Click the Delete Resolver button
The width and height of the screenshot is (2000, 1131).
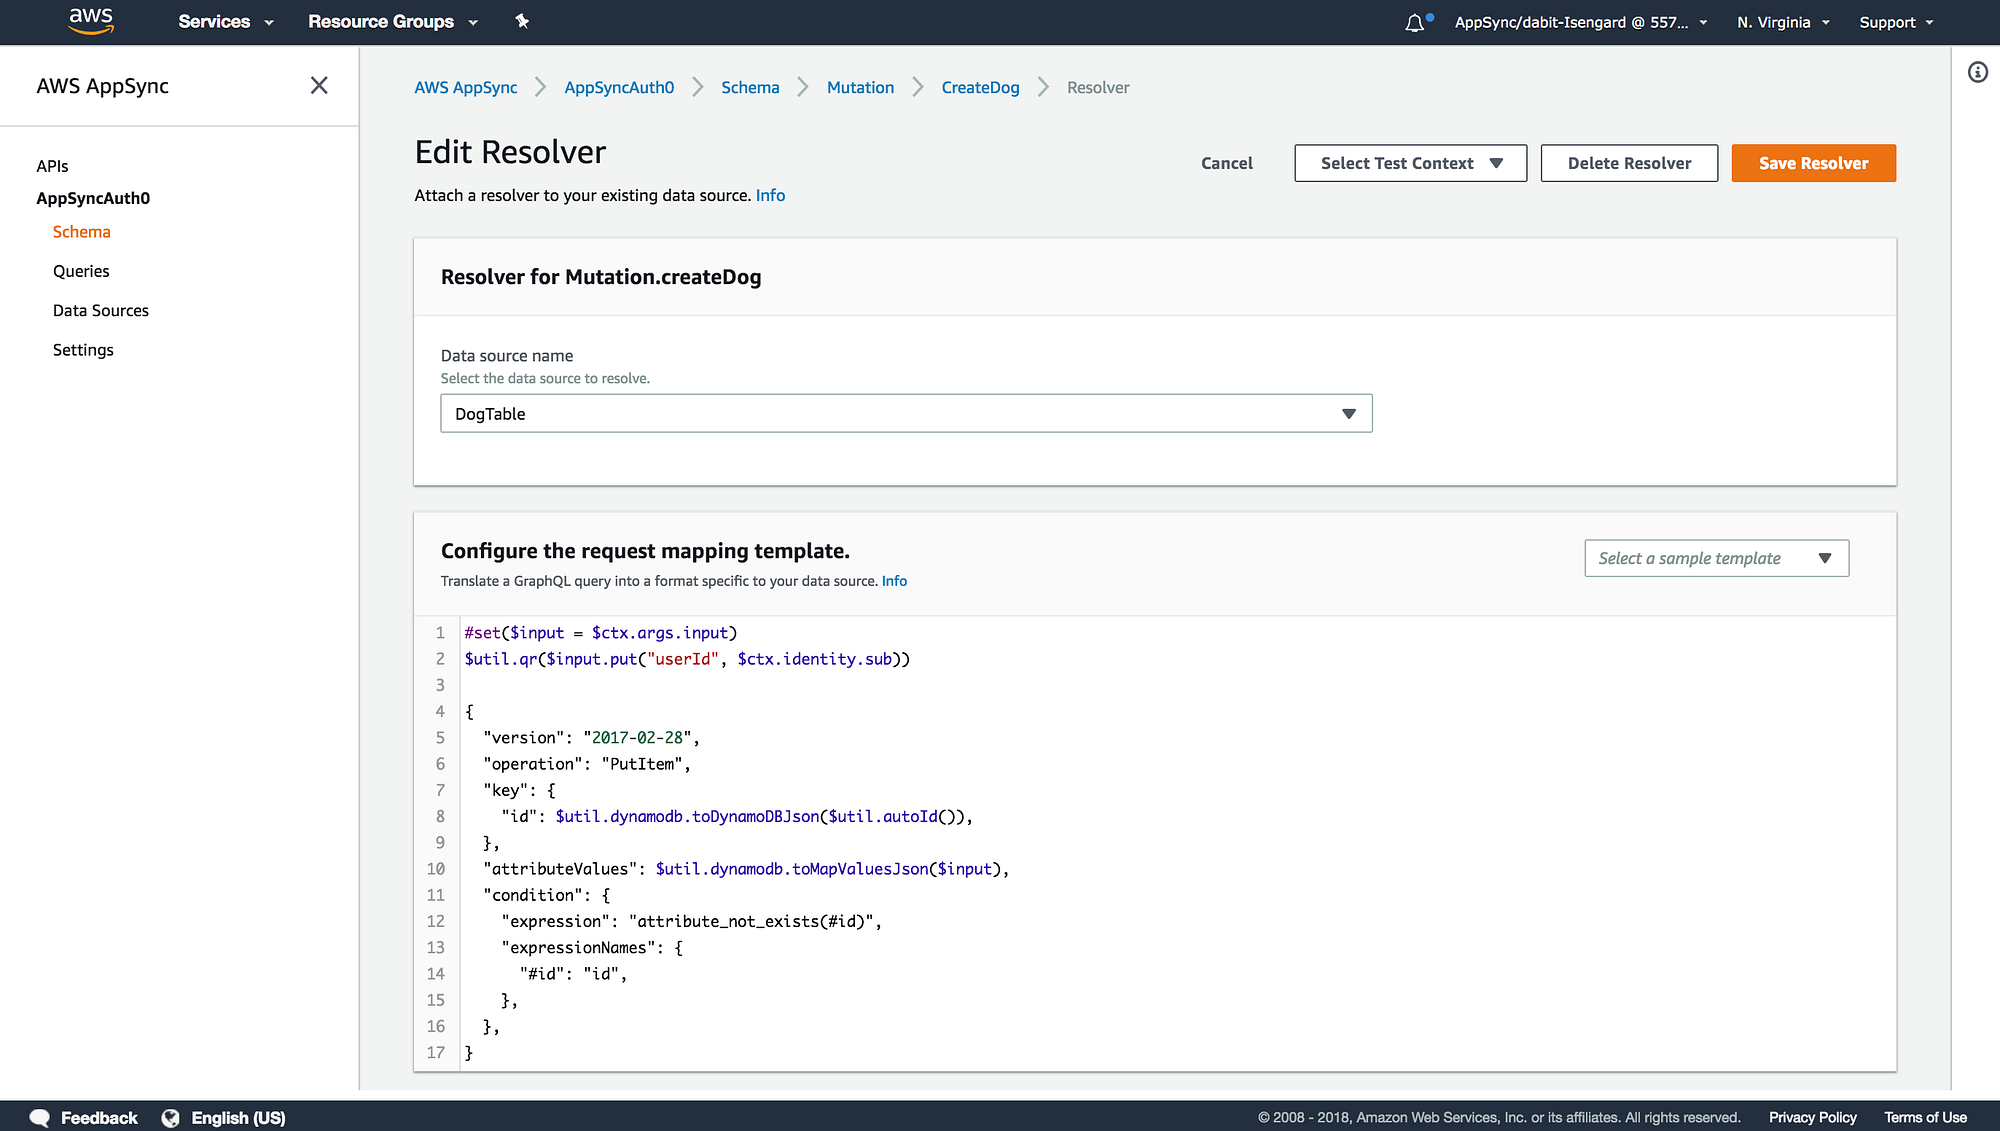[1629, 163]
